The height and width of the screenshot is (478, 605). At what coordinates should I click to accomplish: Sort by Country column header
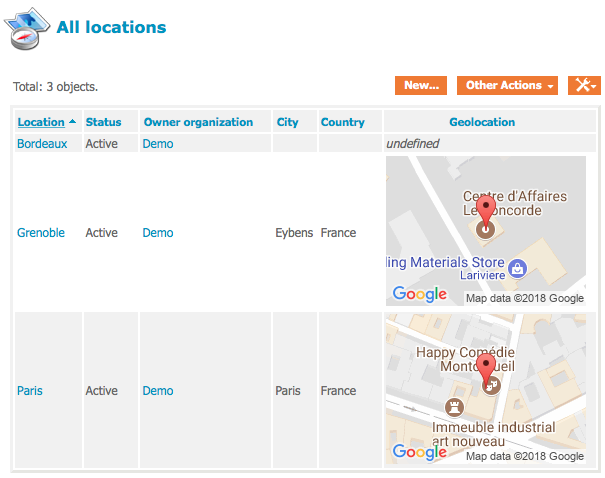click(342, 122)
